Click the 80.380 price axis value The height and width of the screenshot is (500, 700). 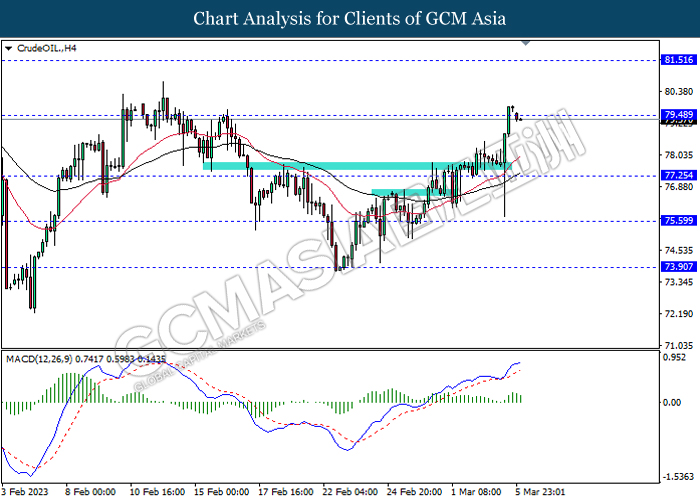[x=679, y=92]
